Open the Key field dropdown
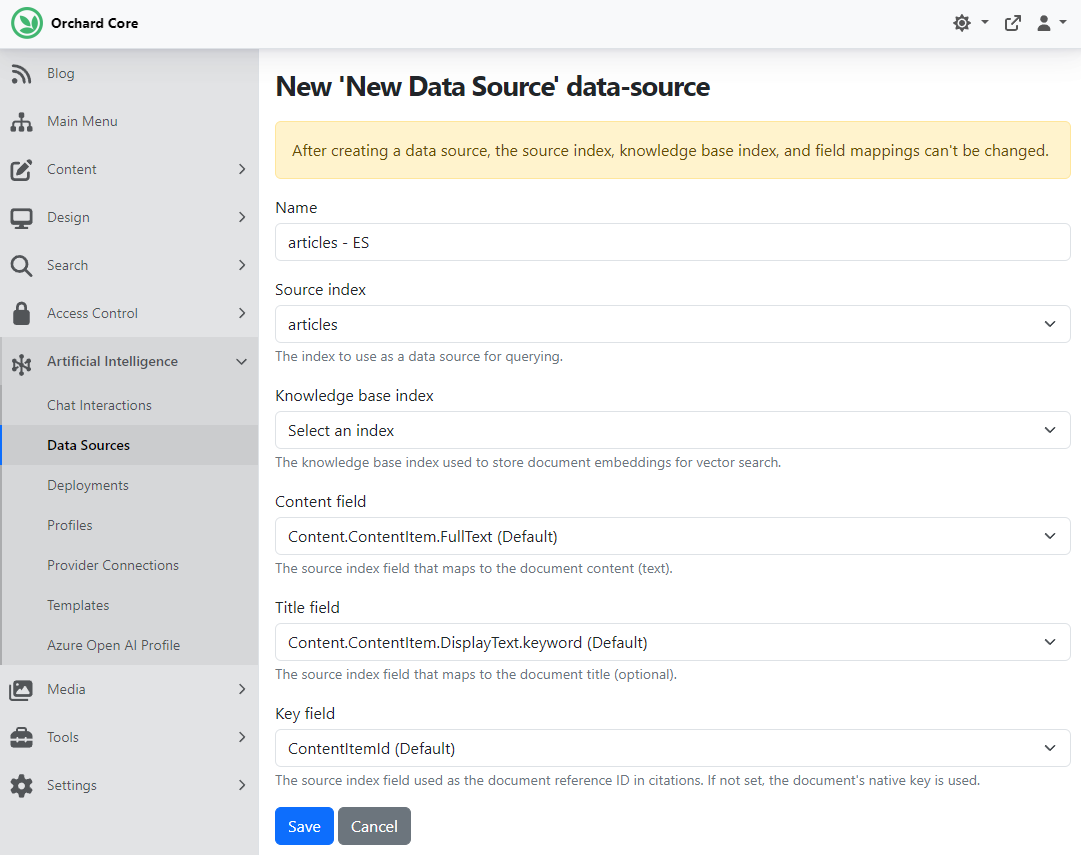Viewport: 1081px width, 855px height. click(672, 748)
